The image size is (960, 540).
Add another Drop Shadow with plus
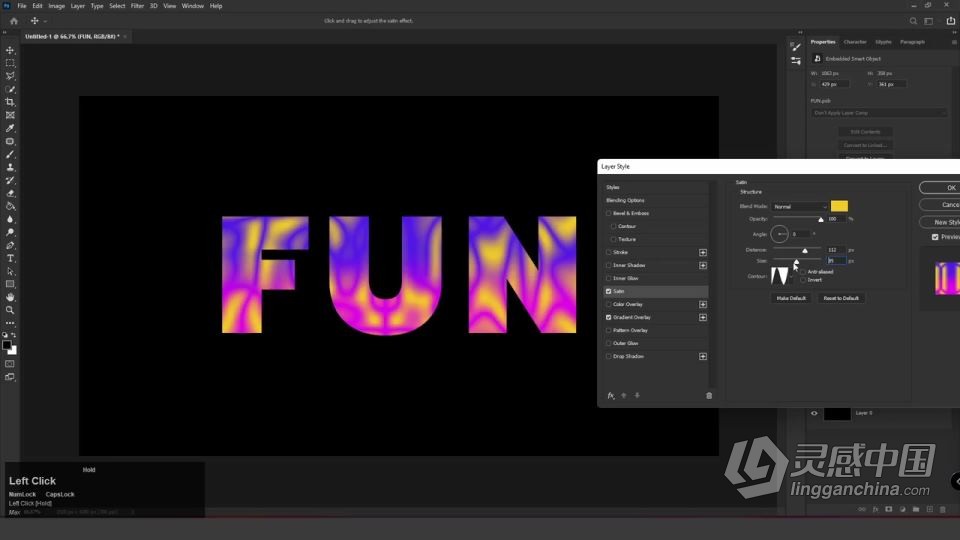coord(703,356)
